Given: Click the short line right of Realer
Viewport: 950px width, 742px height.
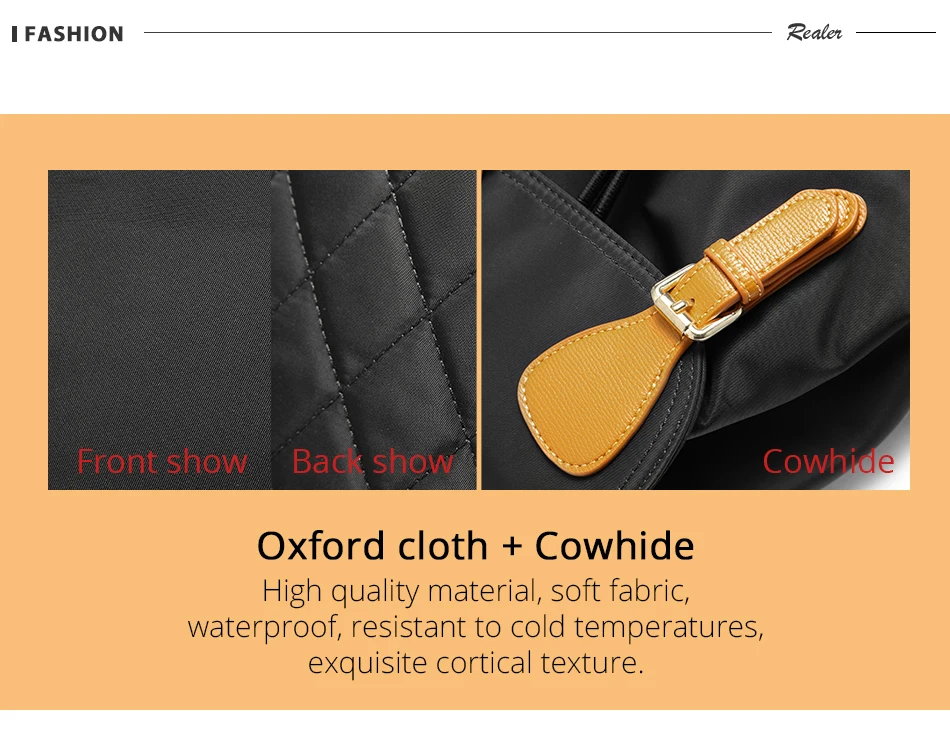Looking at the screenshot, I should click(x=896, y=33).
